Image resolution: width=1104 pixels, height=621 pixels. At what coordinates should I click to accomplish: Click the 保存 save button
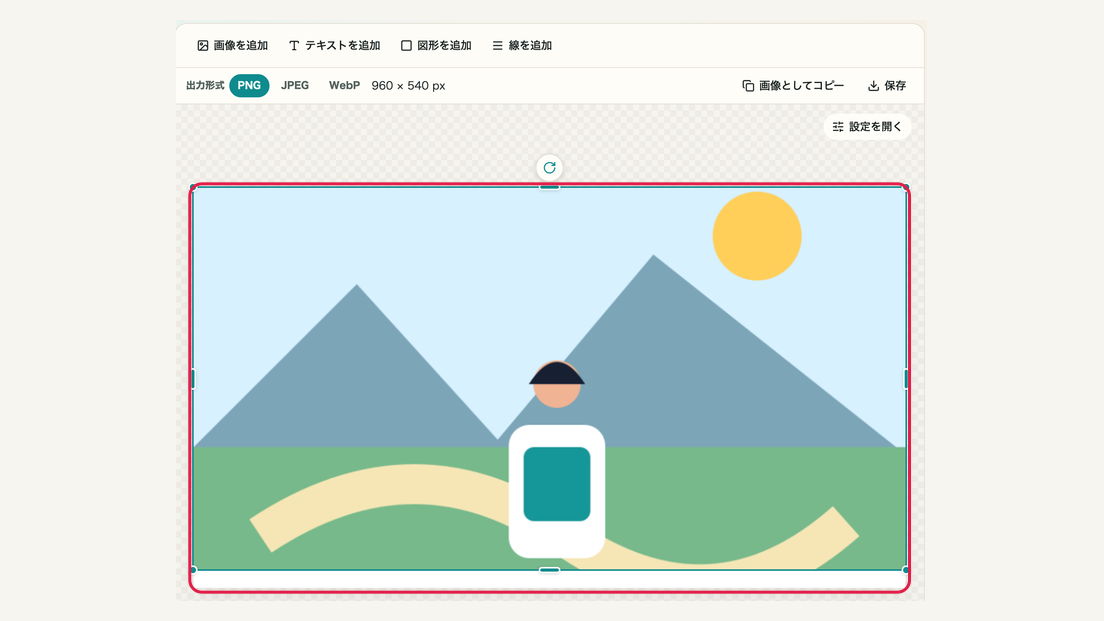coord(886,85)
